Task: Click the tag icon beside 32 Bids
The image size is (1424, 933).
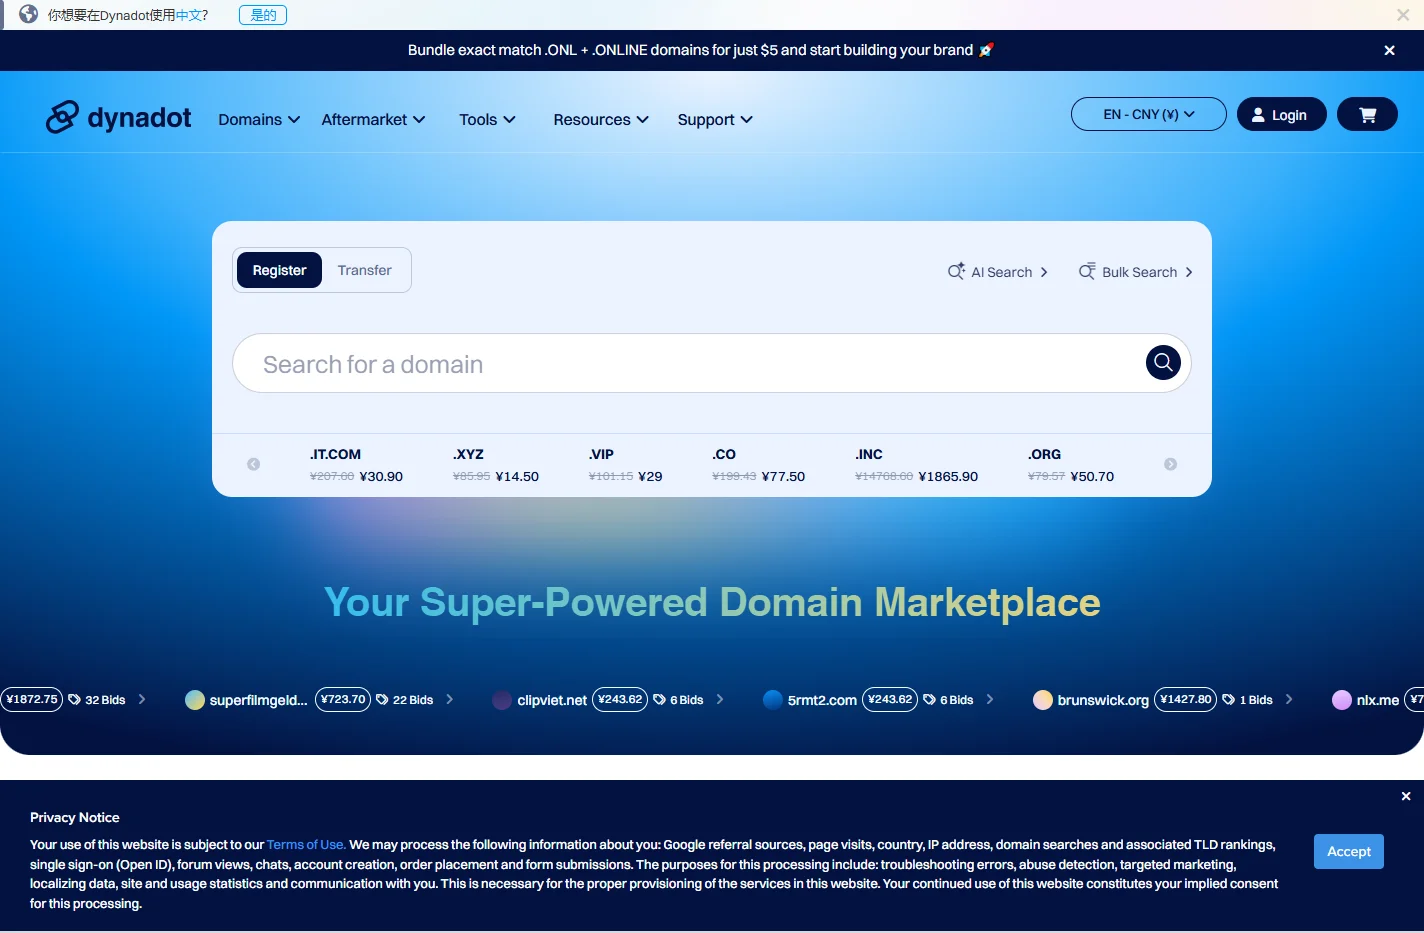Action: [74, 700]
